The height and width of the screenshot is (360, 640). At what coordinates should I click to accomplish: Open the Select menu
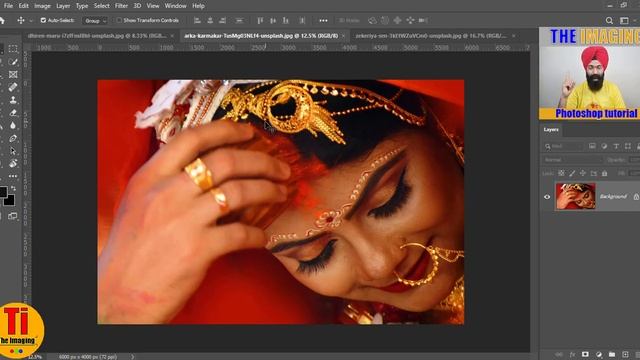[101, 6]
